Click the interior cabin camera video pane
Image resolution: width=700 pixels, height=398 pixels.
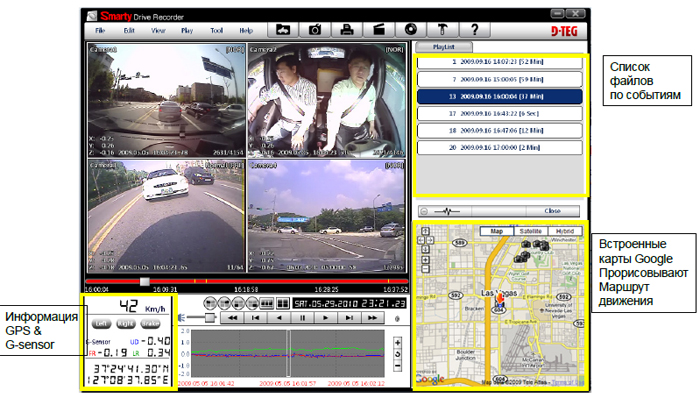pyautogui.click(x=327, y=100)
